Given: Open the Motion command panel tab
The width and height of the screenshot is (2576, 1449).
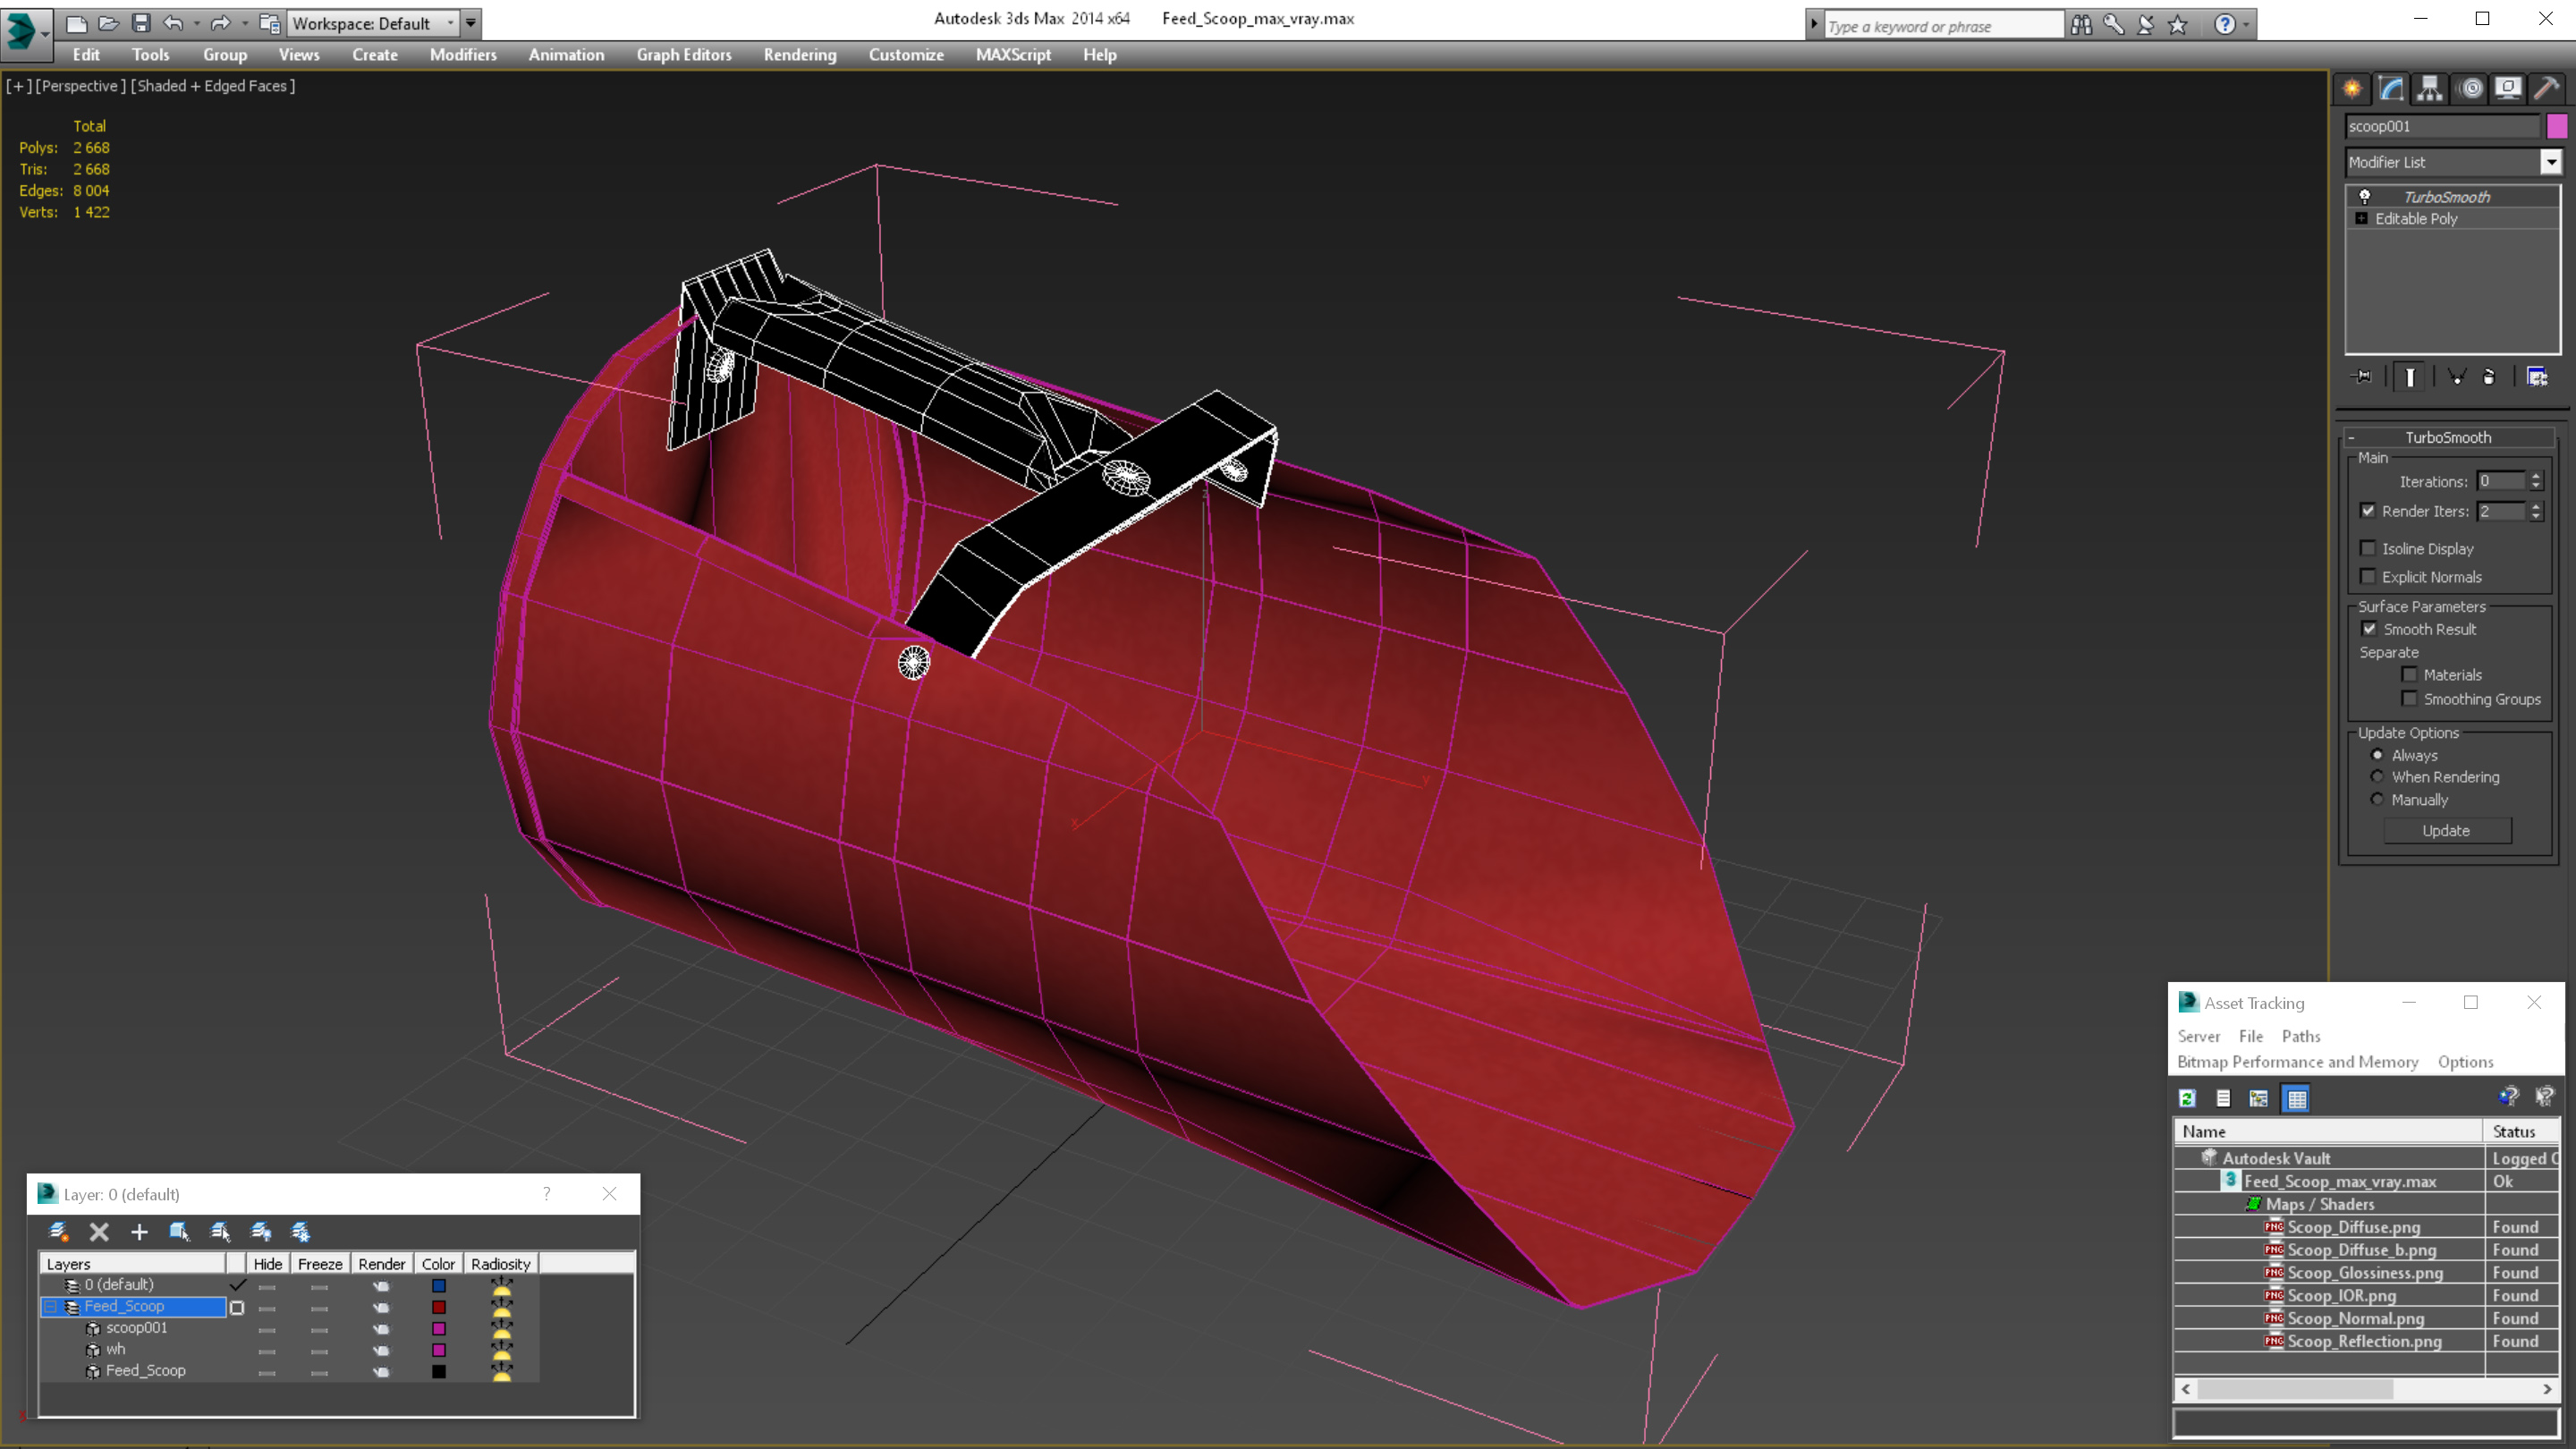Looking at the screenshot, I should click(x=2471, y=88).
